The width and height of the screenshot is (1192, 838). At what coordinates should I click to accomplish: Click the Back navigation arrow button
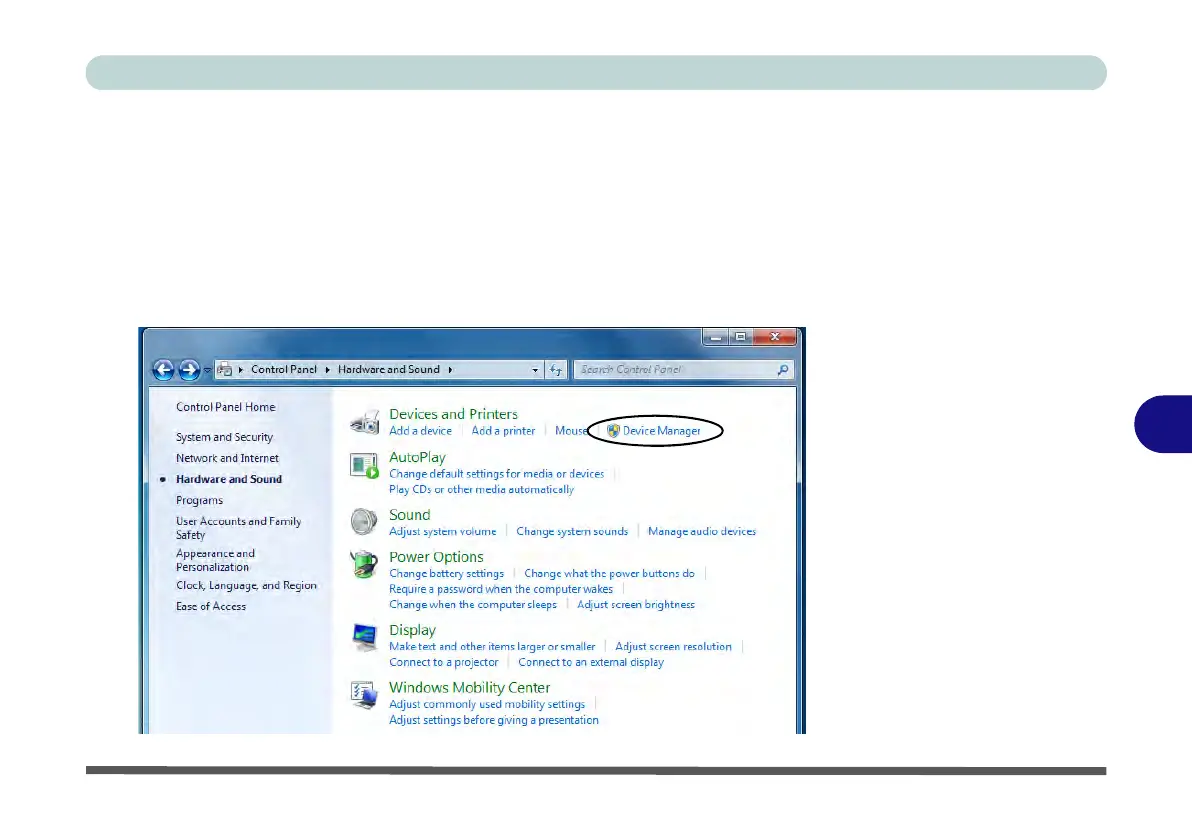pyautogui.click(x=163, y=370)
